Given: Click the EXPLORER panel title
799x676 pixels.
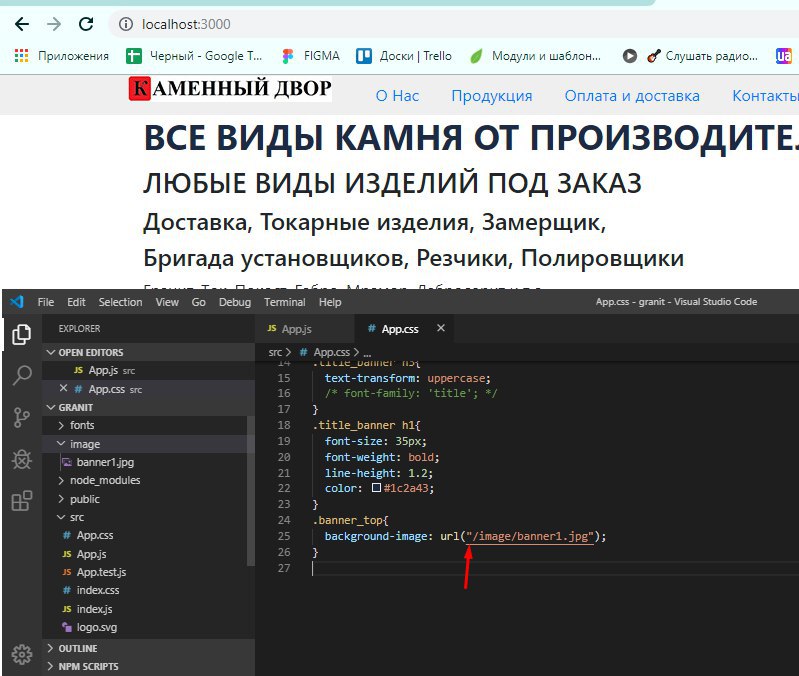Looking at the screenshot, I should [x=79, y=329].
